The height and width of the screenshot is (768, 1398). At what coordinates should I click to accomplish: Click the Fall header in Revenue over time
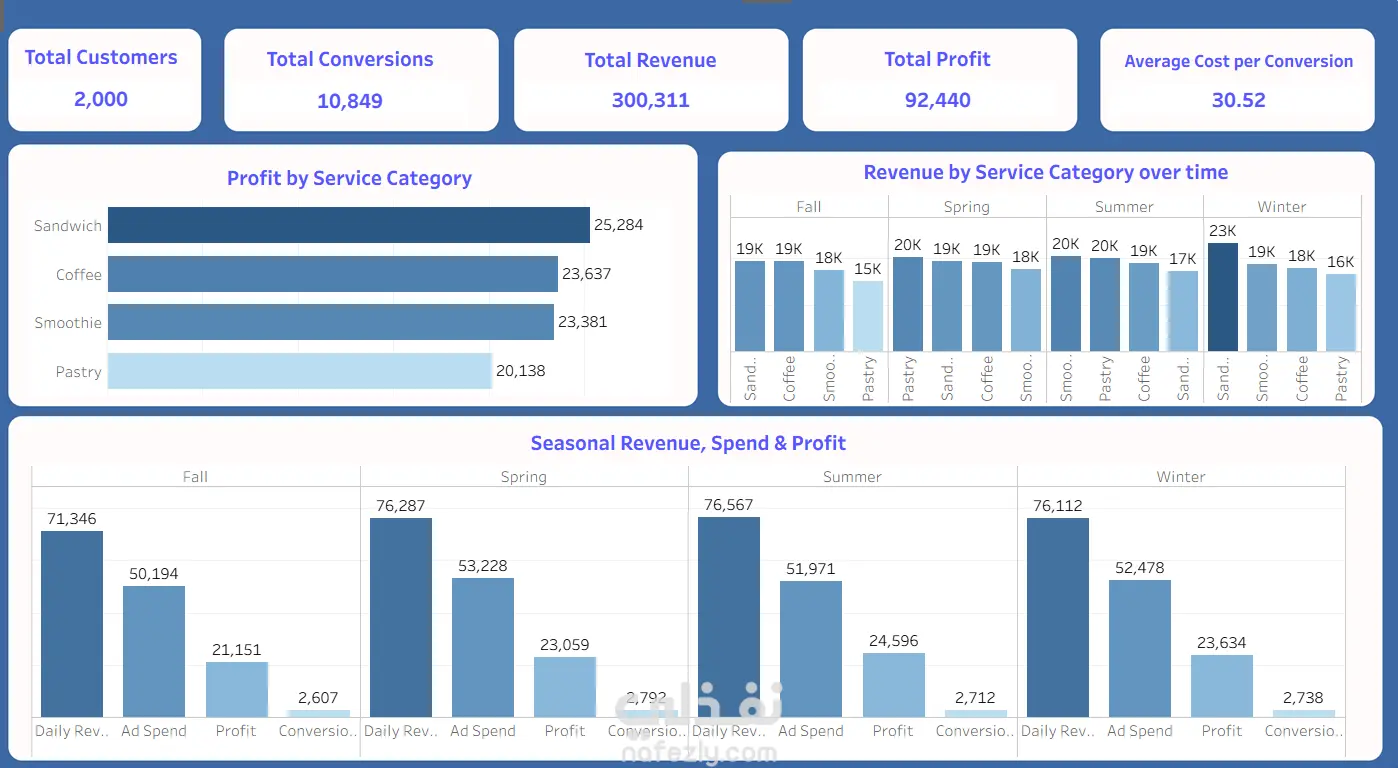809,207
